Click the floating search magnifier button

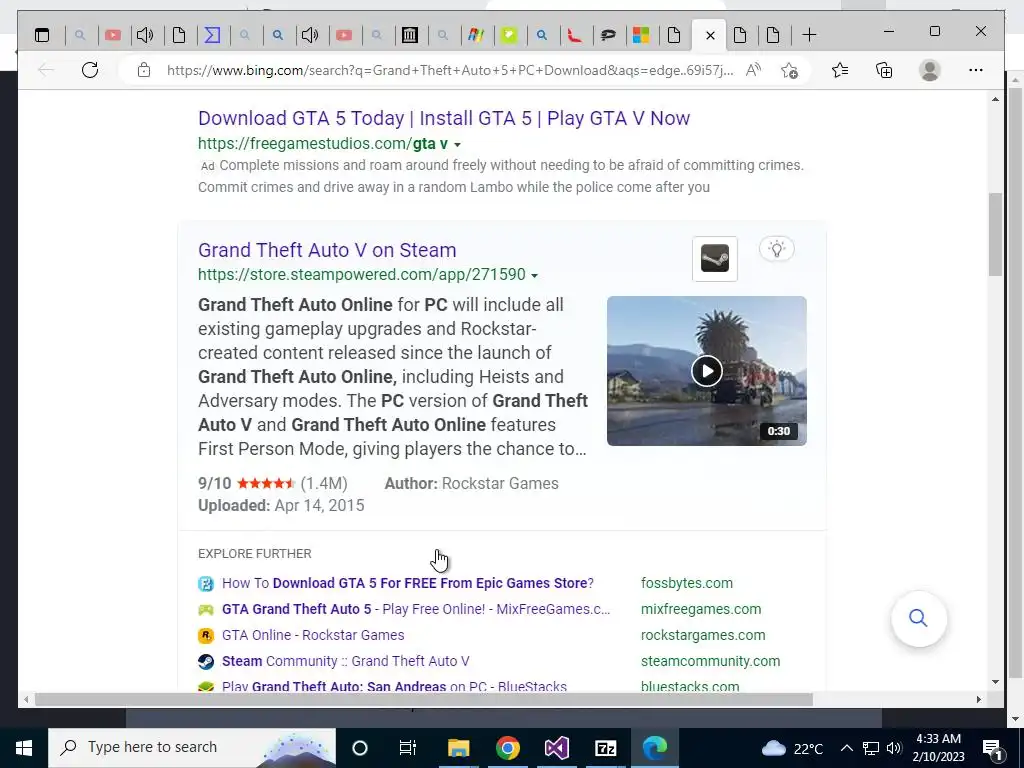click(918, 618)
